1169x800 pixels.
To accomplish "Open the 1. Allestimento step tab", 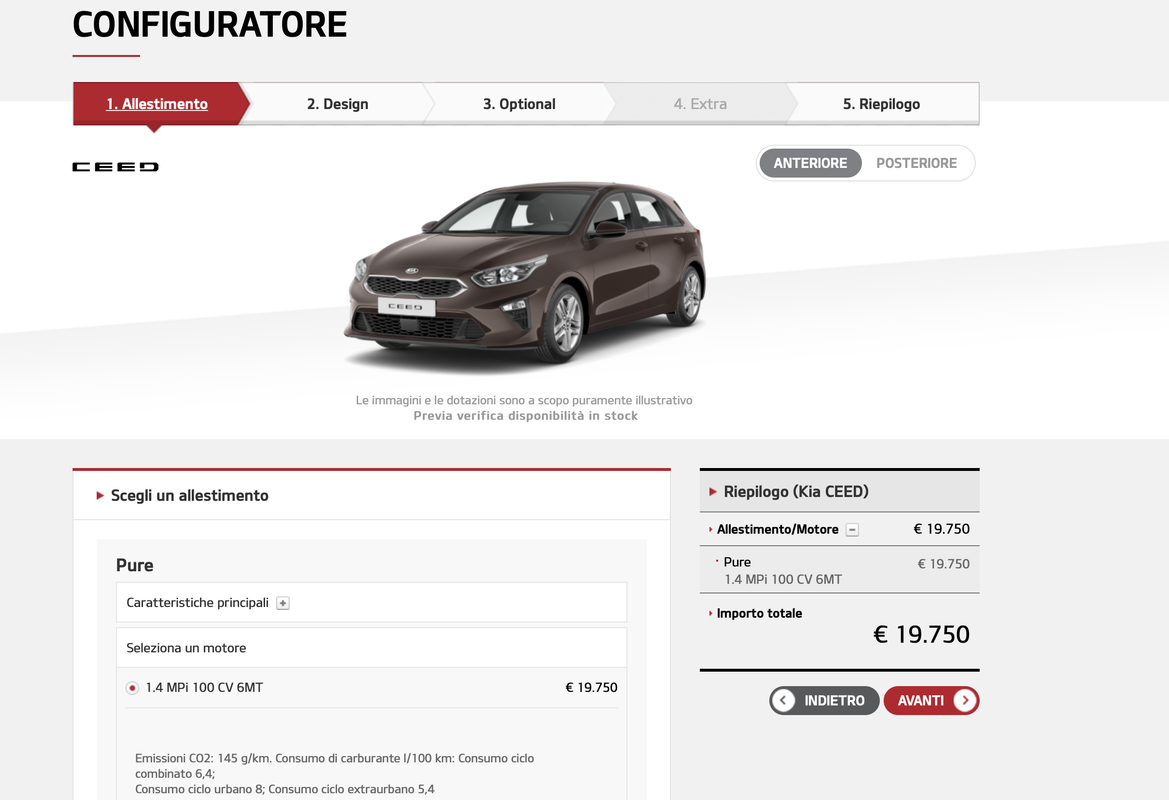I will [x=157, y=104].
